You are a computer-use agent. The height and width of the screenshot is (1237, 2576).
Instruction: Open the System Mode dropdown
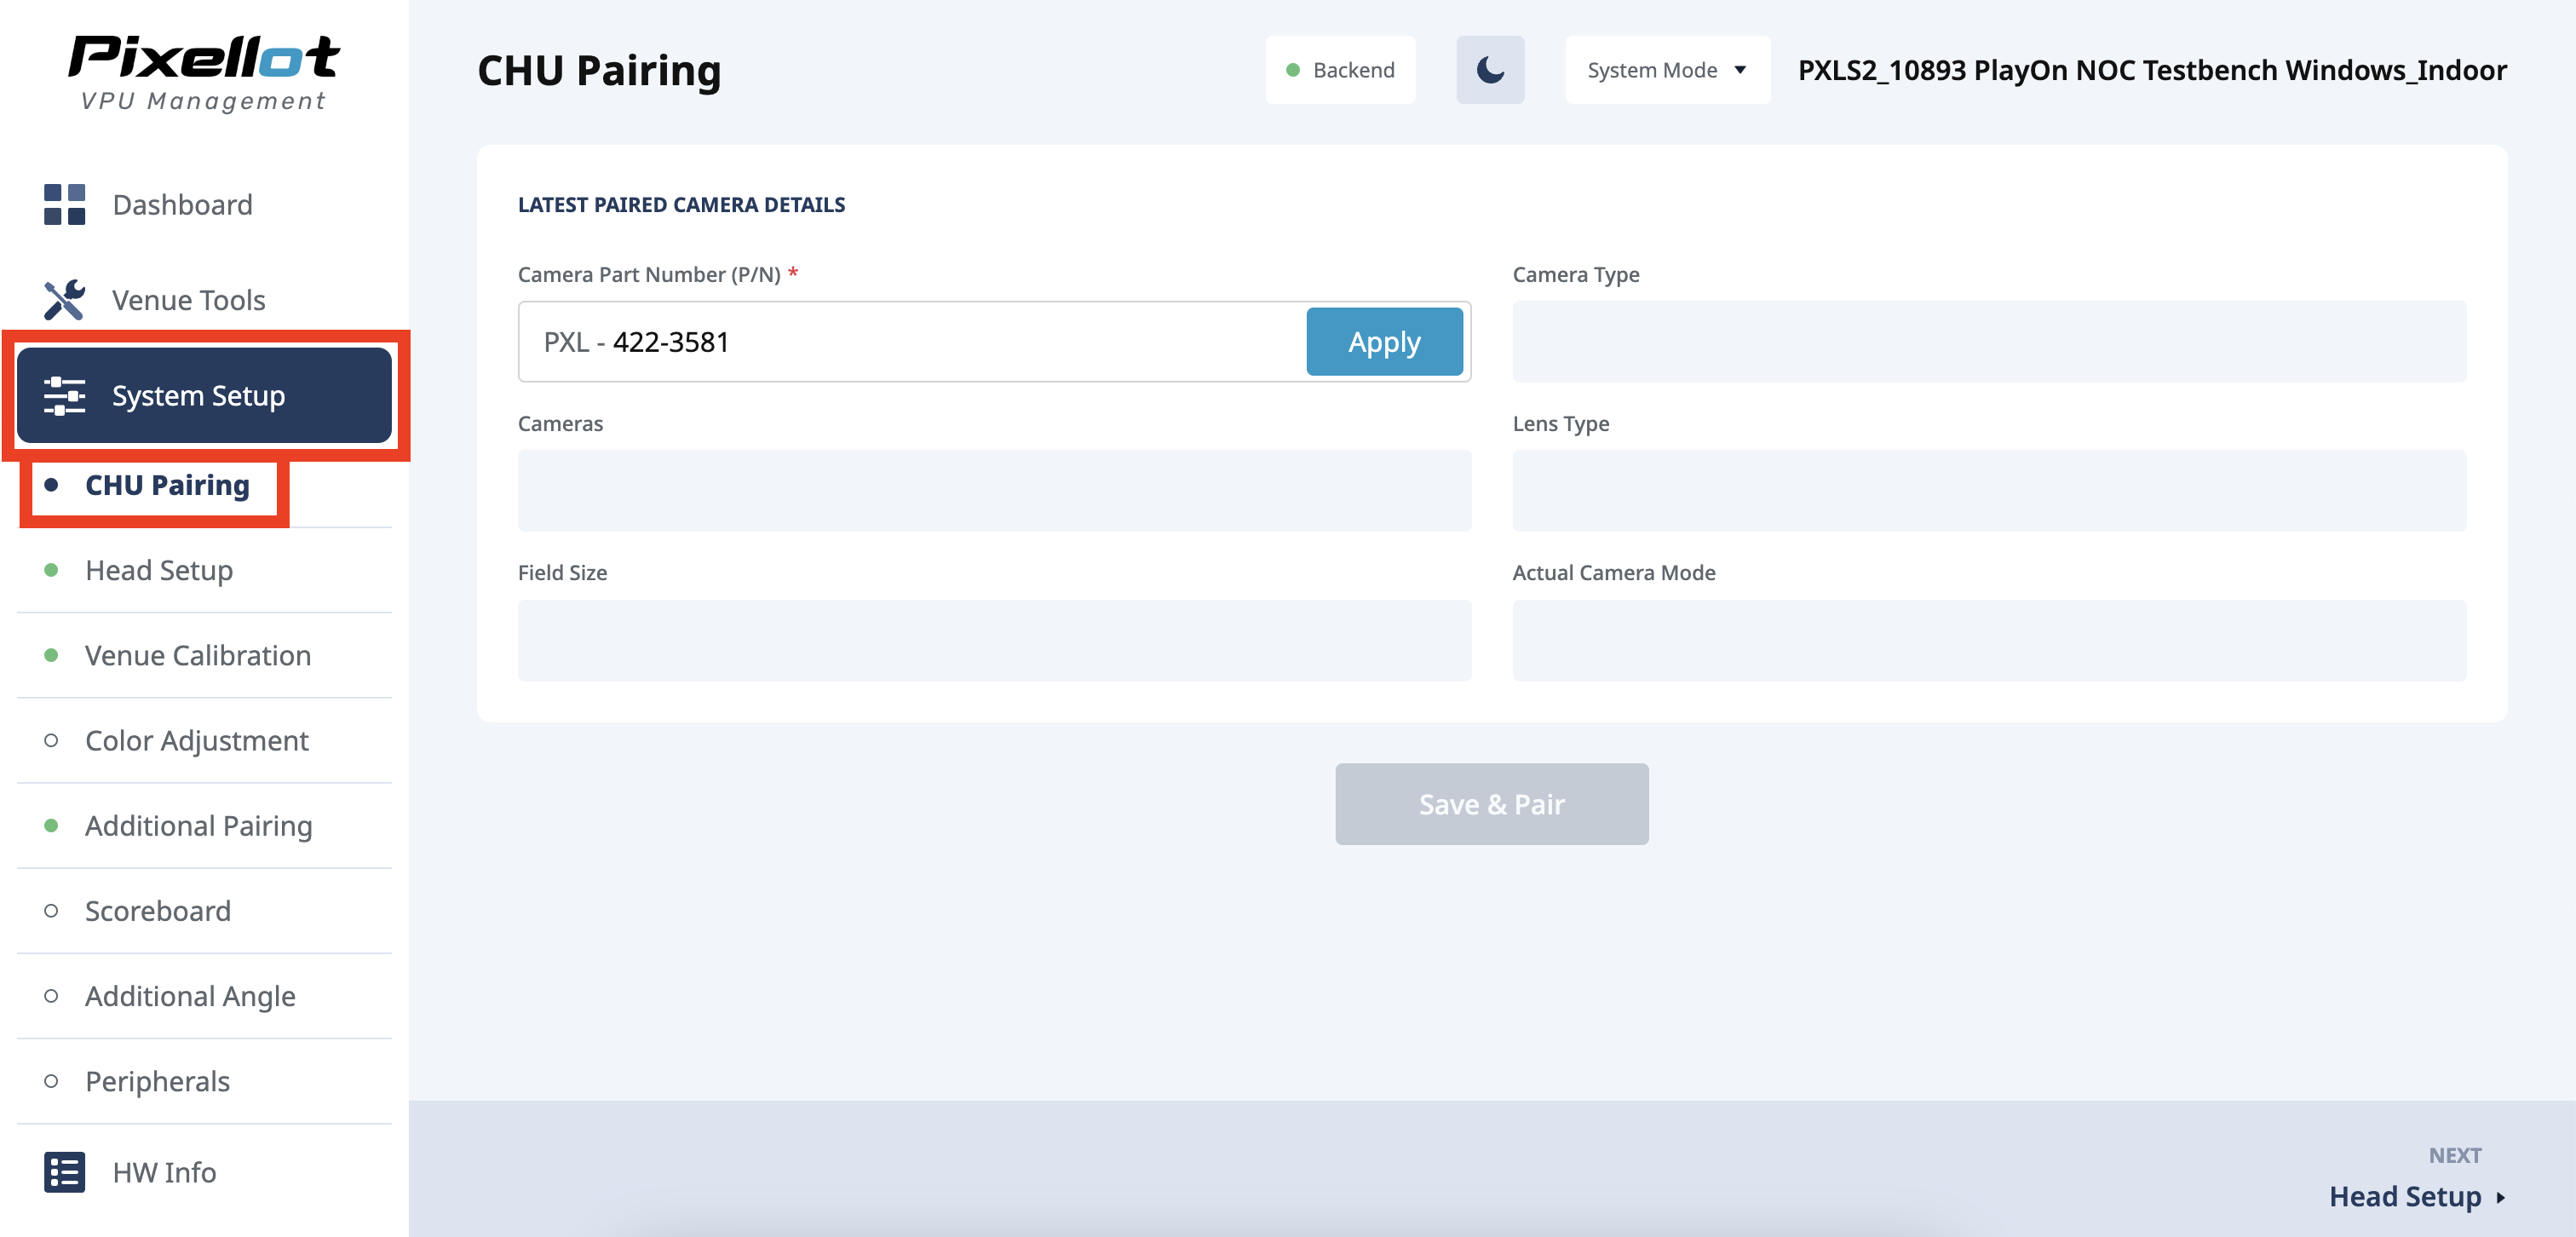click(1666, 70)
